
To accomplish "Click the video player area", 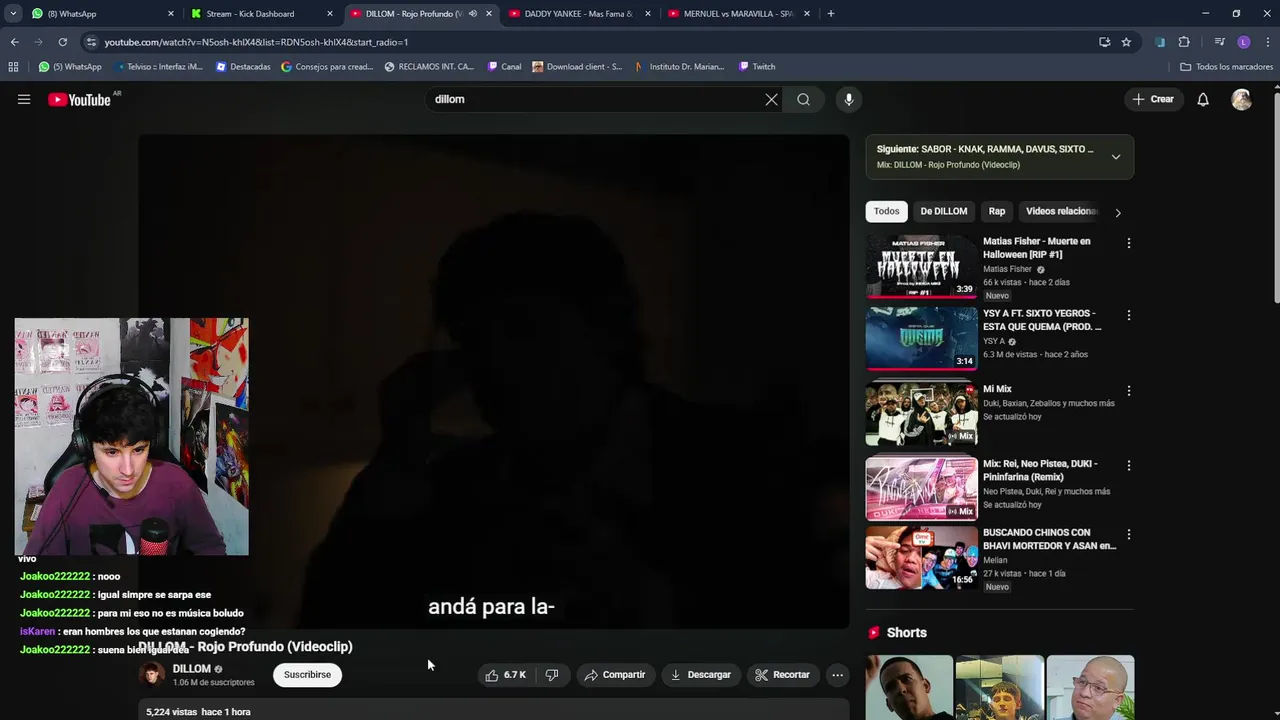I will pos(493,381).
